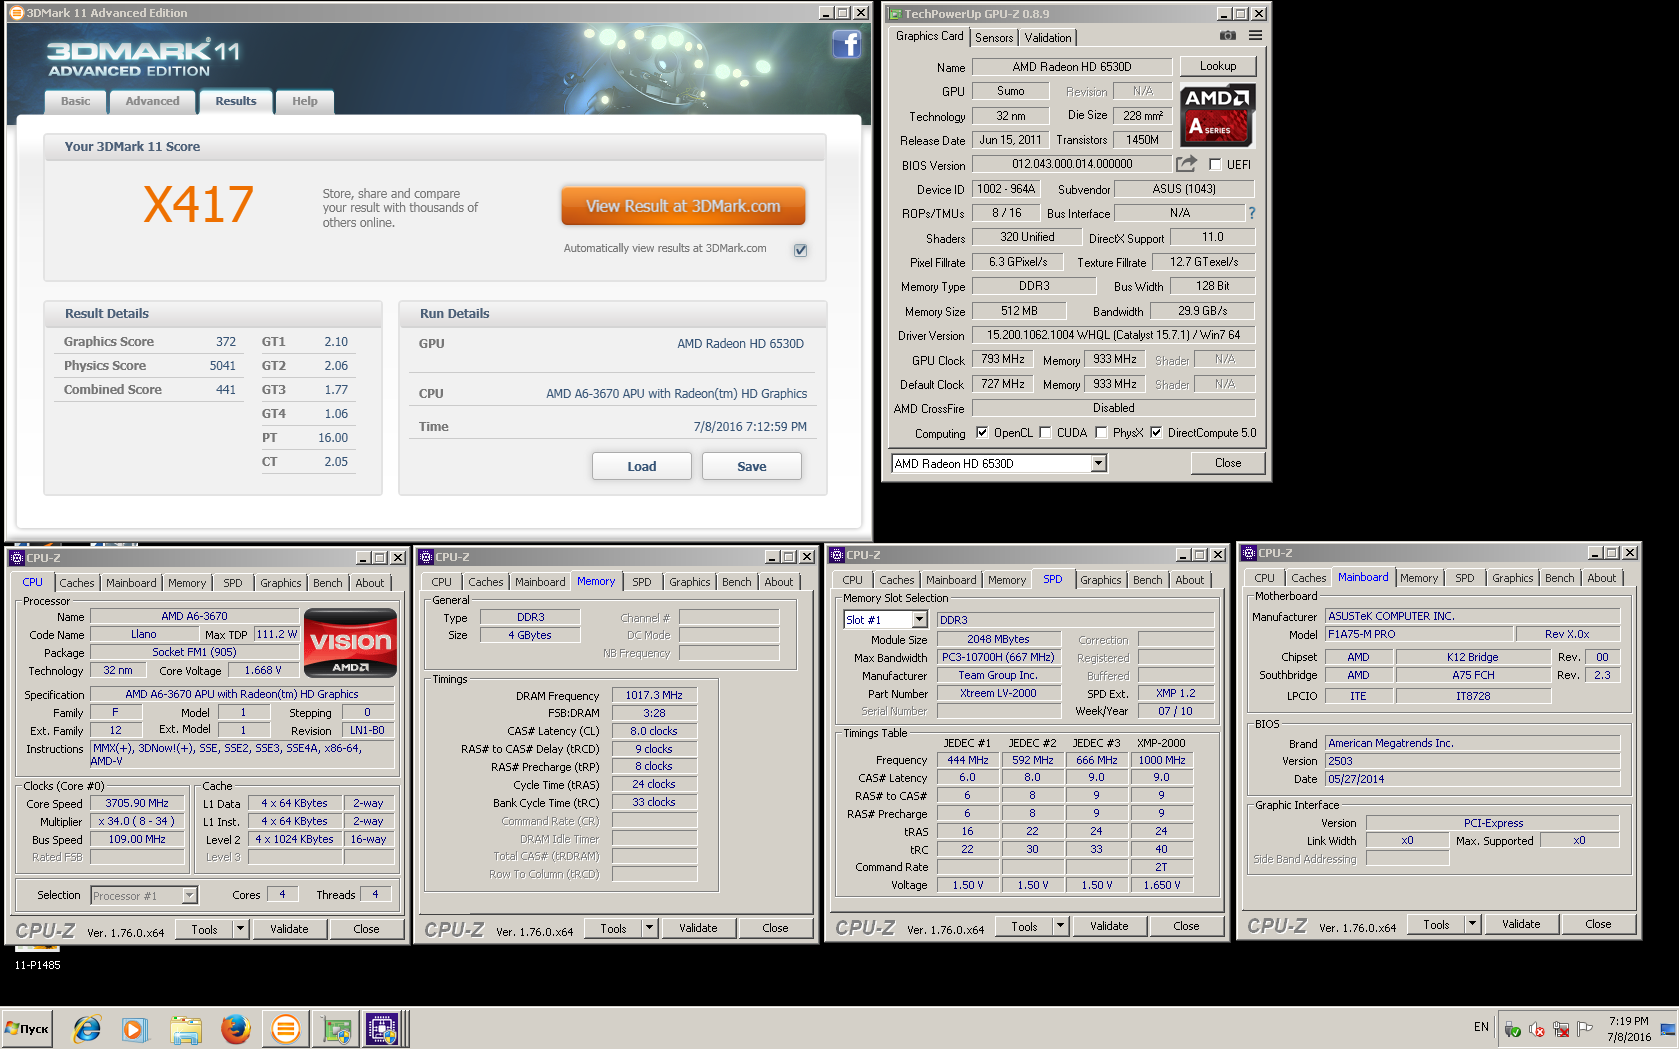Open Windows Explorer folder icon on taskbar
Image resolution: width=1679 pixels, height=1049 pixels.
[185, 1028]
